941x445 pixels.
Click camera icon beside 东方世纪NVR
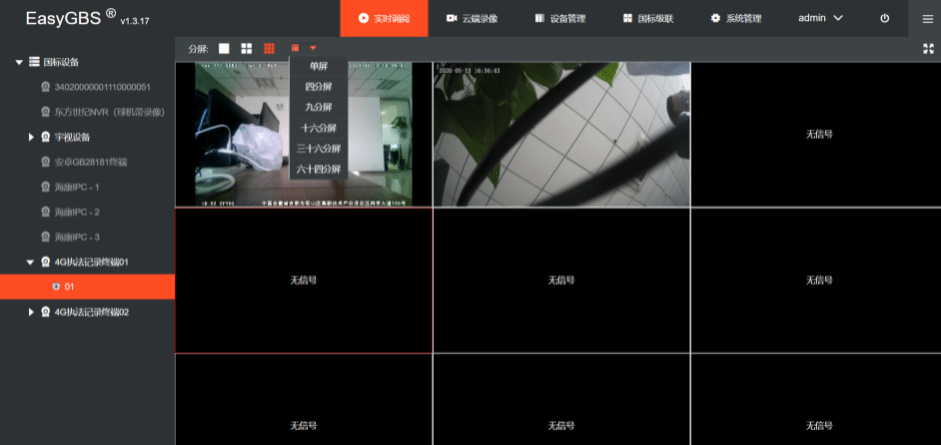click(x=45, y=112)
